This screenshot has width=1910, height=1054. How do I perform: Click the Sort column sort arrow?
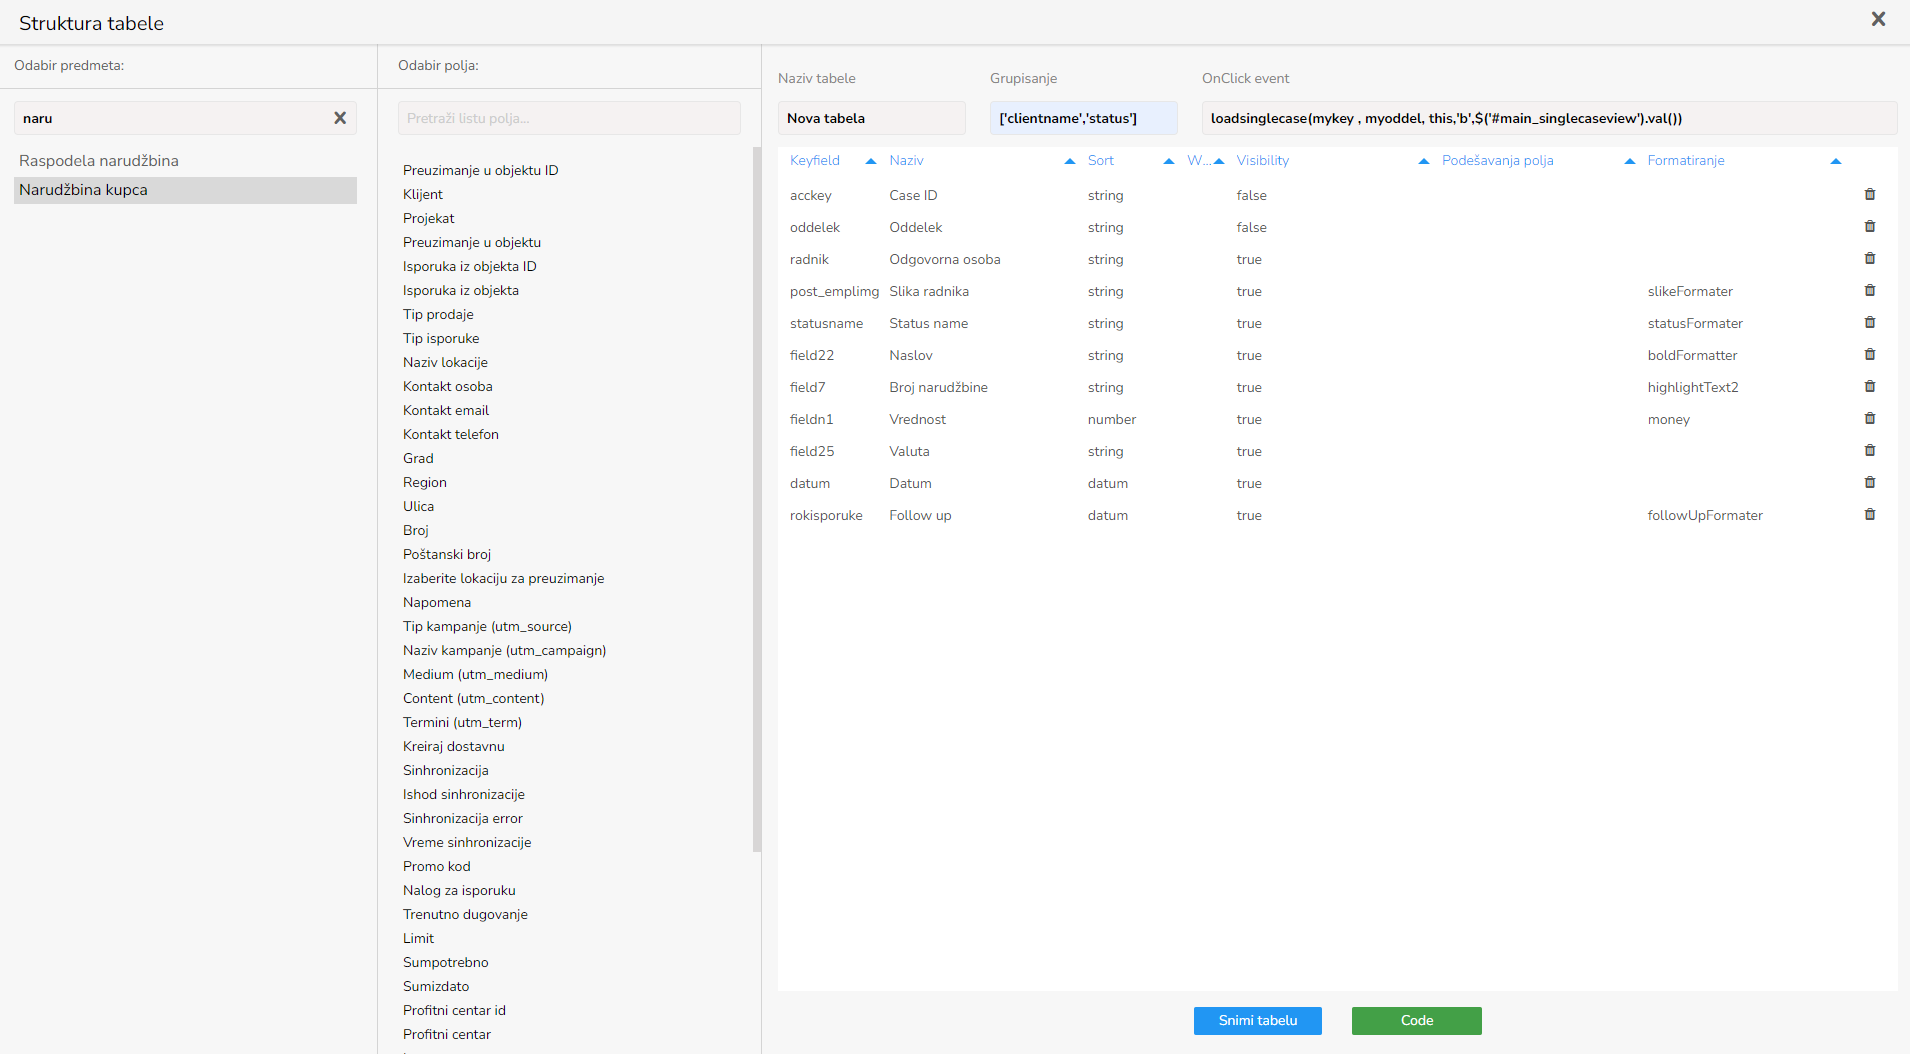pyautogui.click(x=1168, y=161)
